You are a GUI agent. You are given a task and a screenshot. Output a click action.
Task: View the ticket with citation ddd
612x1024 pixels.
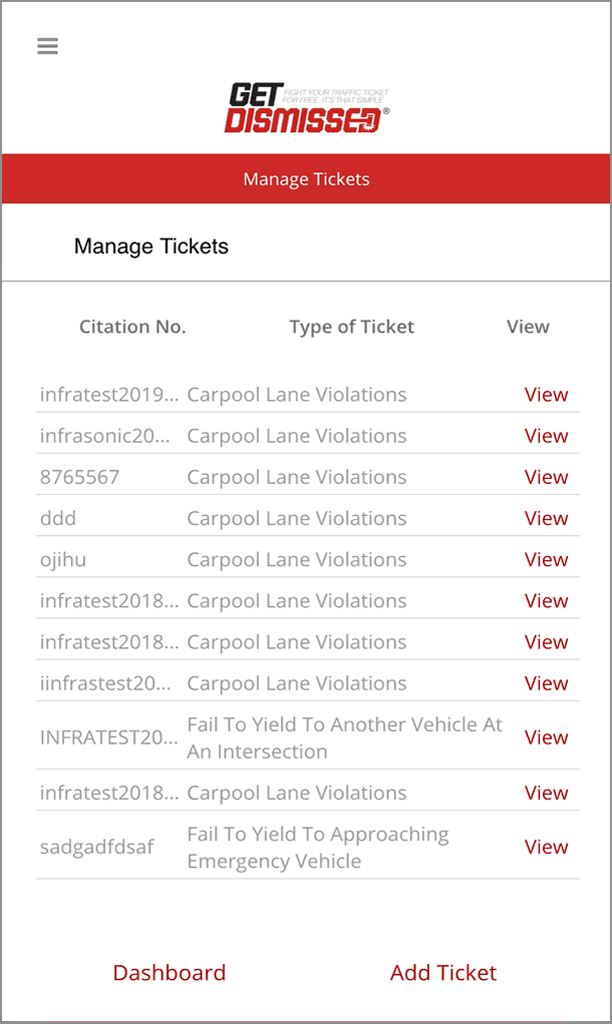tap(546, 518)
